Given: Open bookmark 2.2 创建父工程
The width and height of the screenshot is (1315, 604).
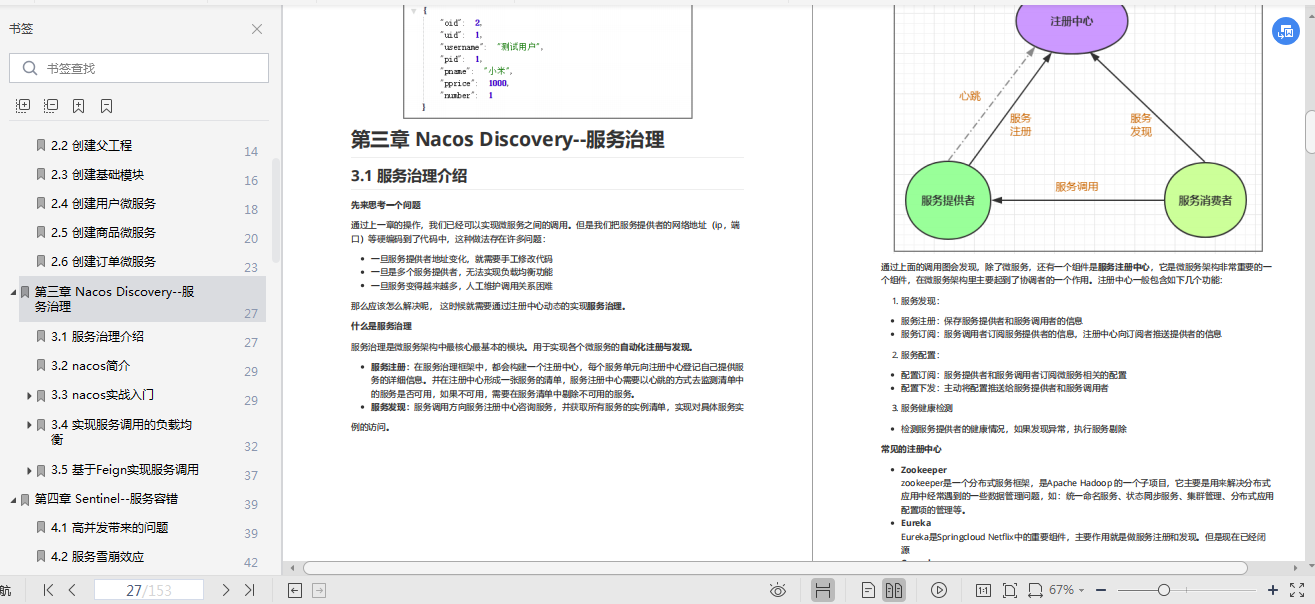Looking at the screenshot, I should coord(91,145).
